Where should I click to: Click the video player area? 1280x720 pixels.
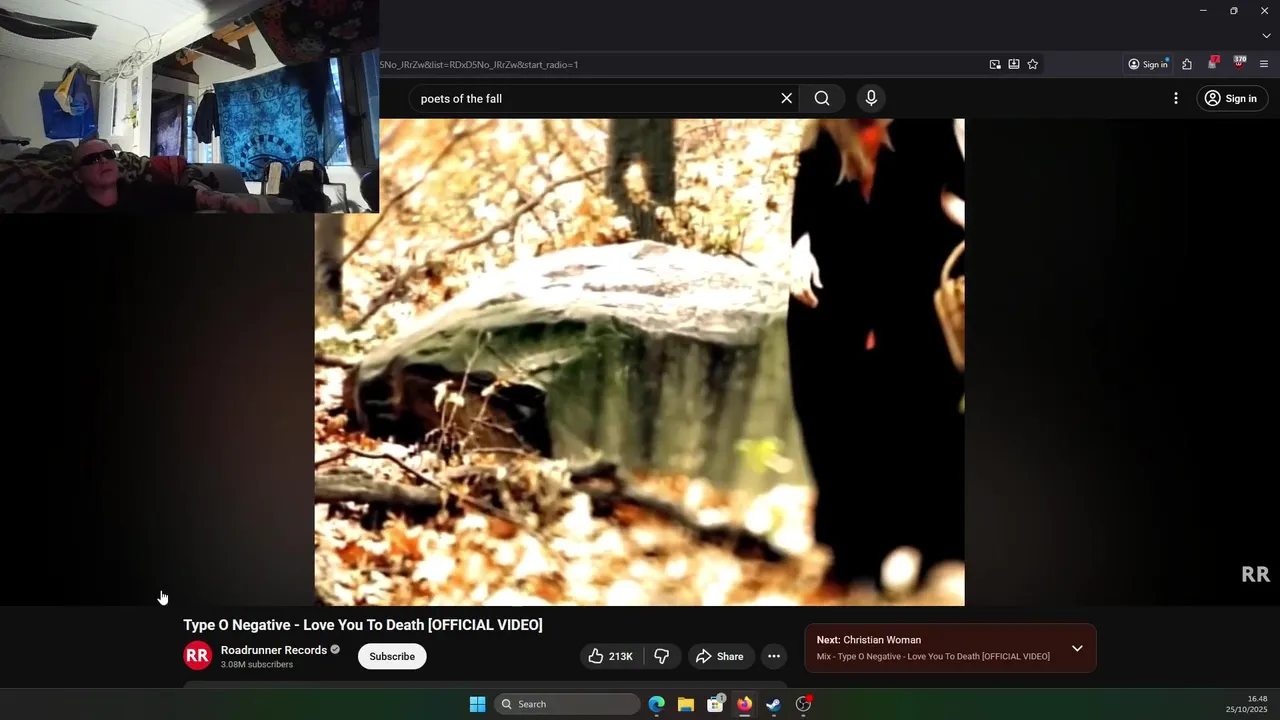point(640,362)
